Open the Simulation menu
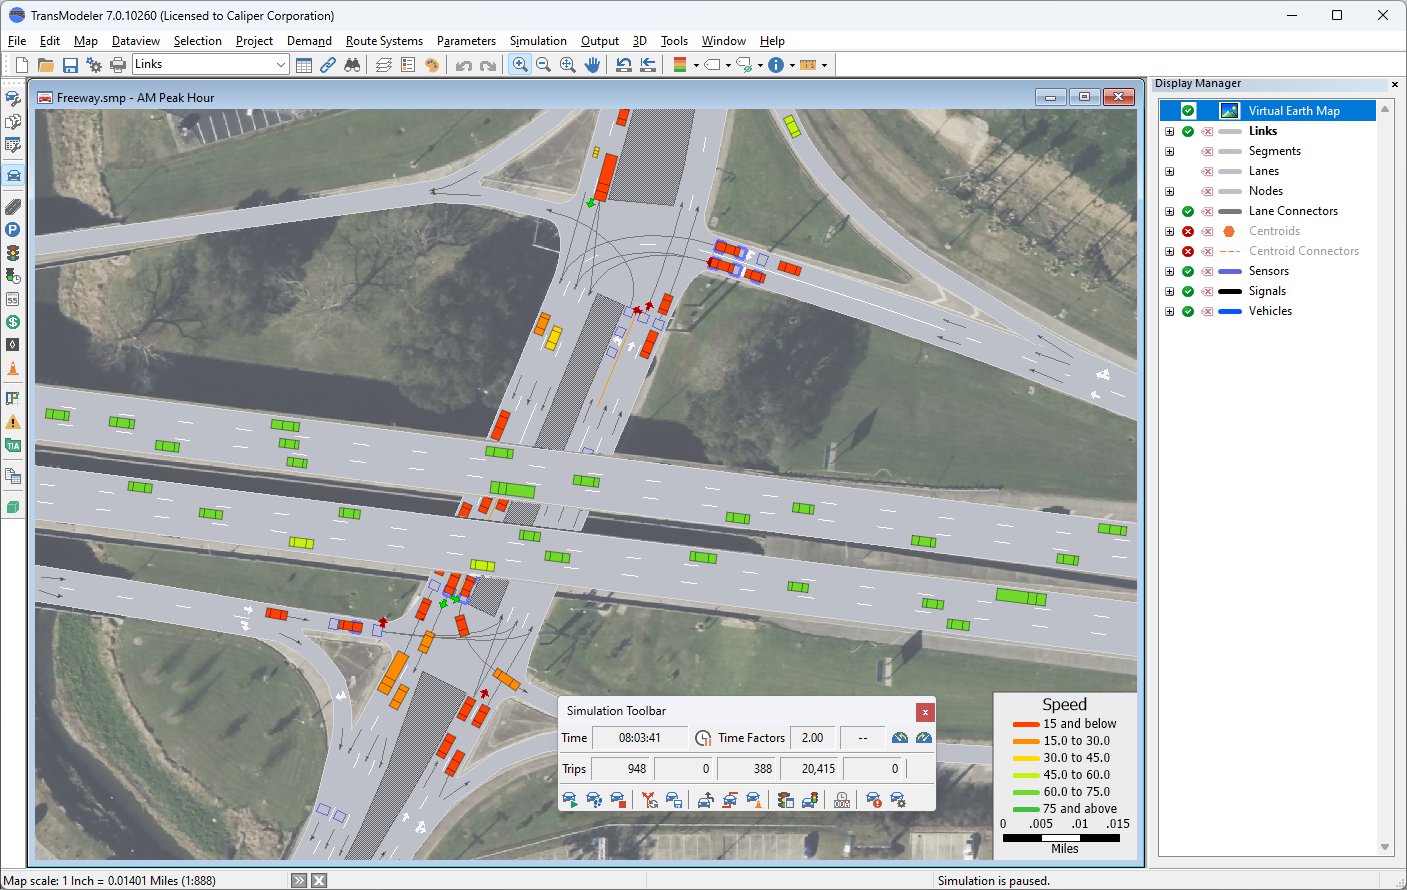The image size is (1407, 890). coord(538,41)
